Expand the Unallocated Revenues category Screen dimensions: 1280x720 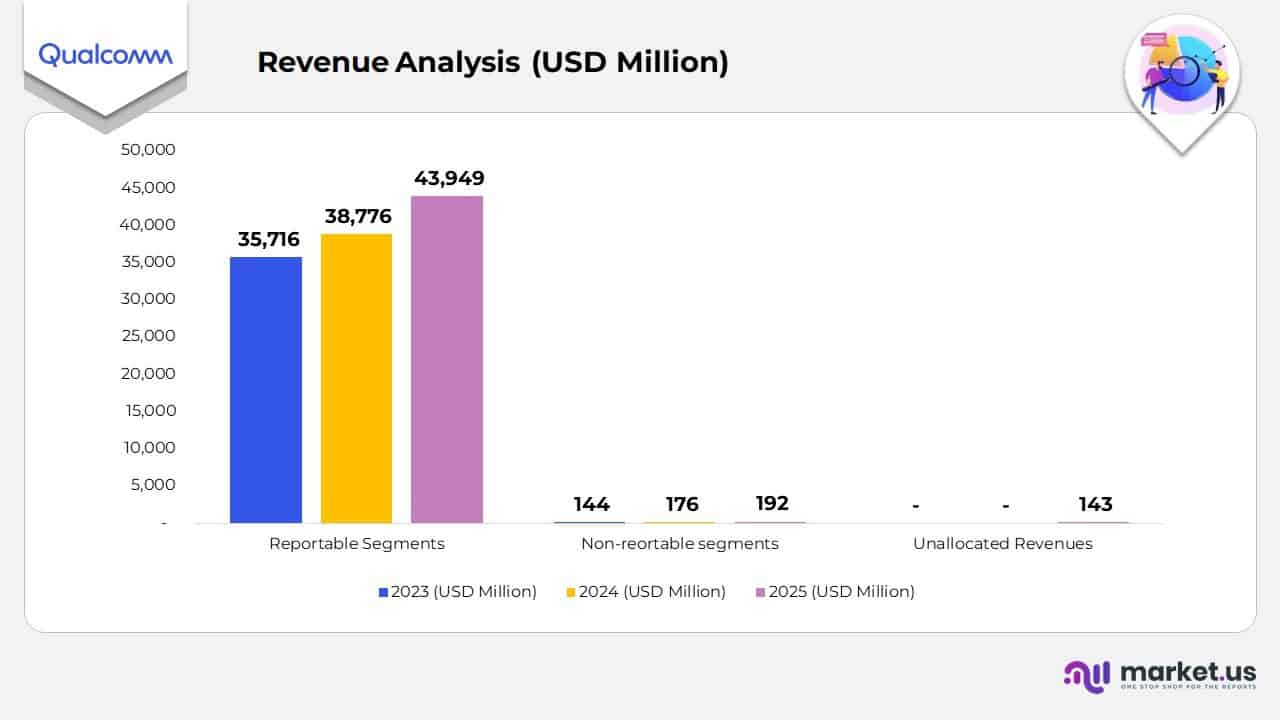(x=1003, y=543)
